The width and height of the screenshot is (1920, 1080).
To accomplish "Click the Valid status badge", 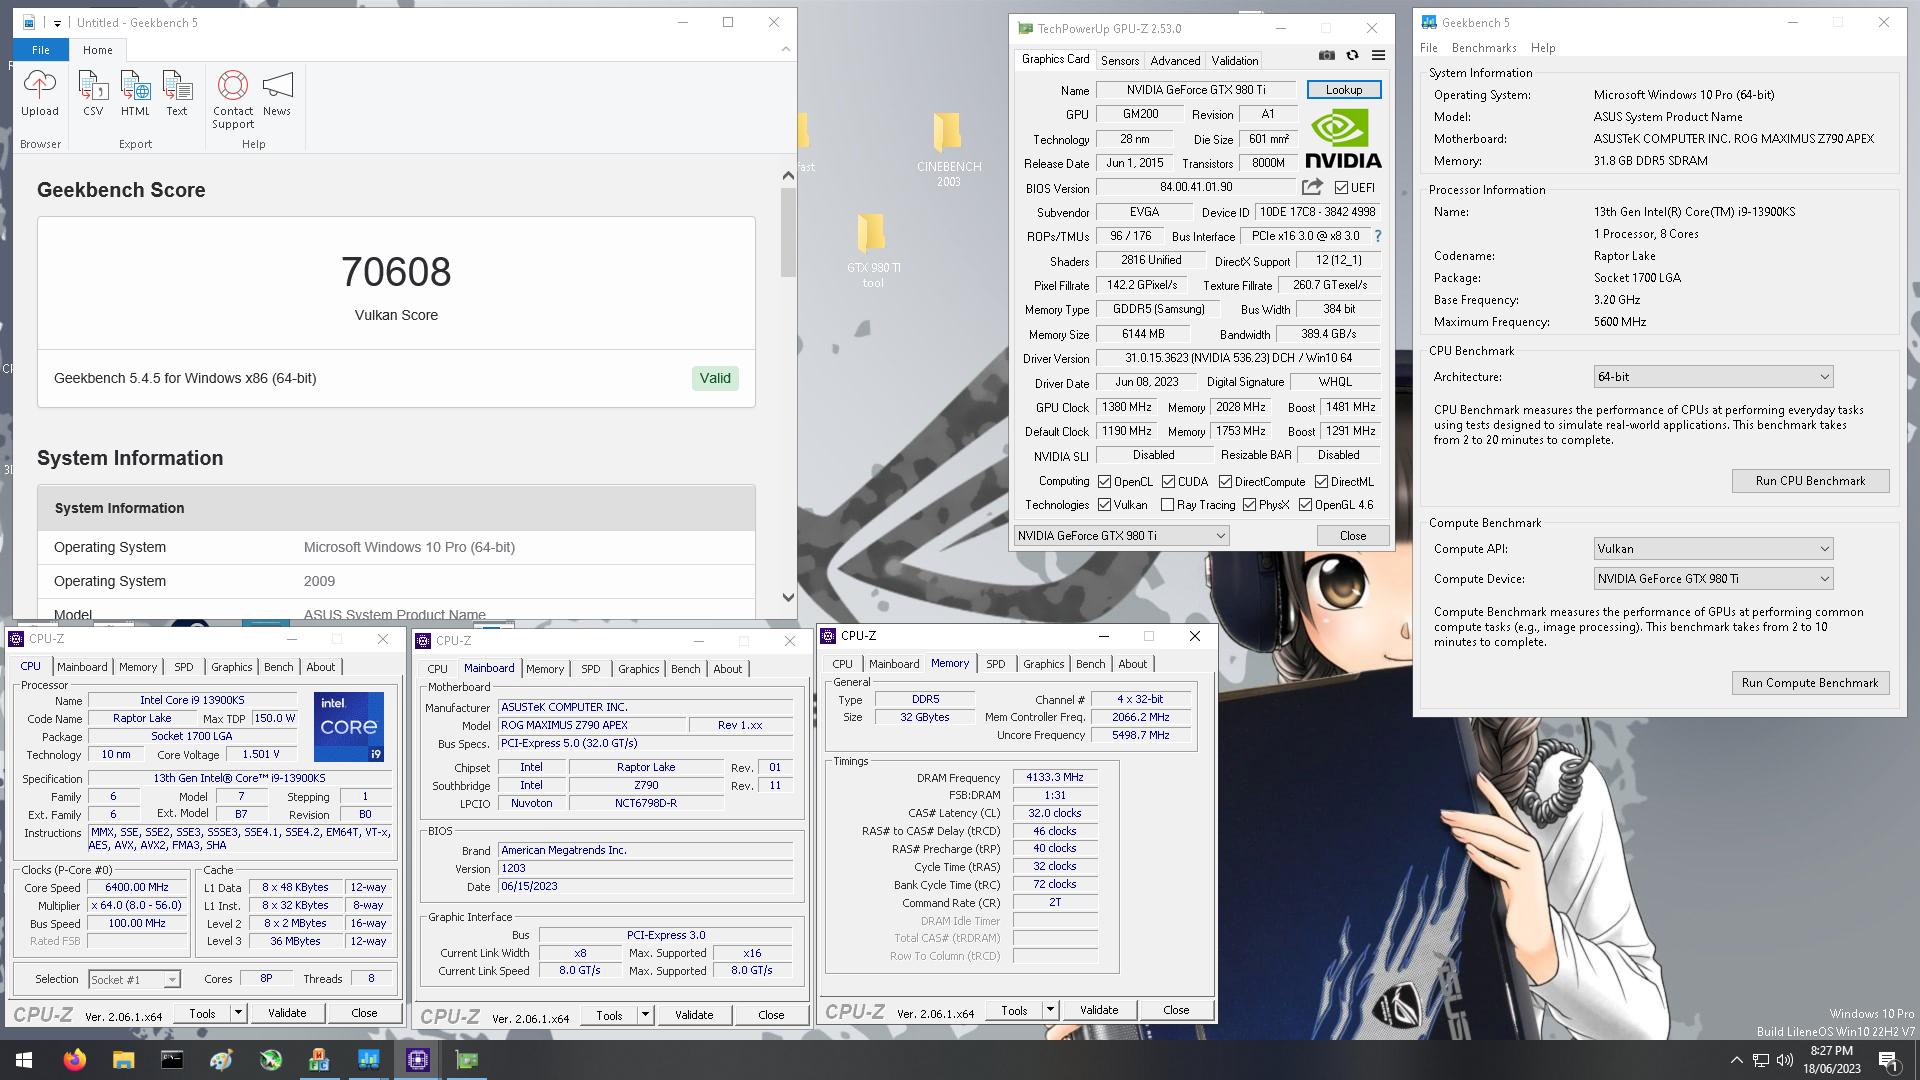I will (x=715, y=378).
